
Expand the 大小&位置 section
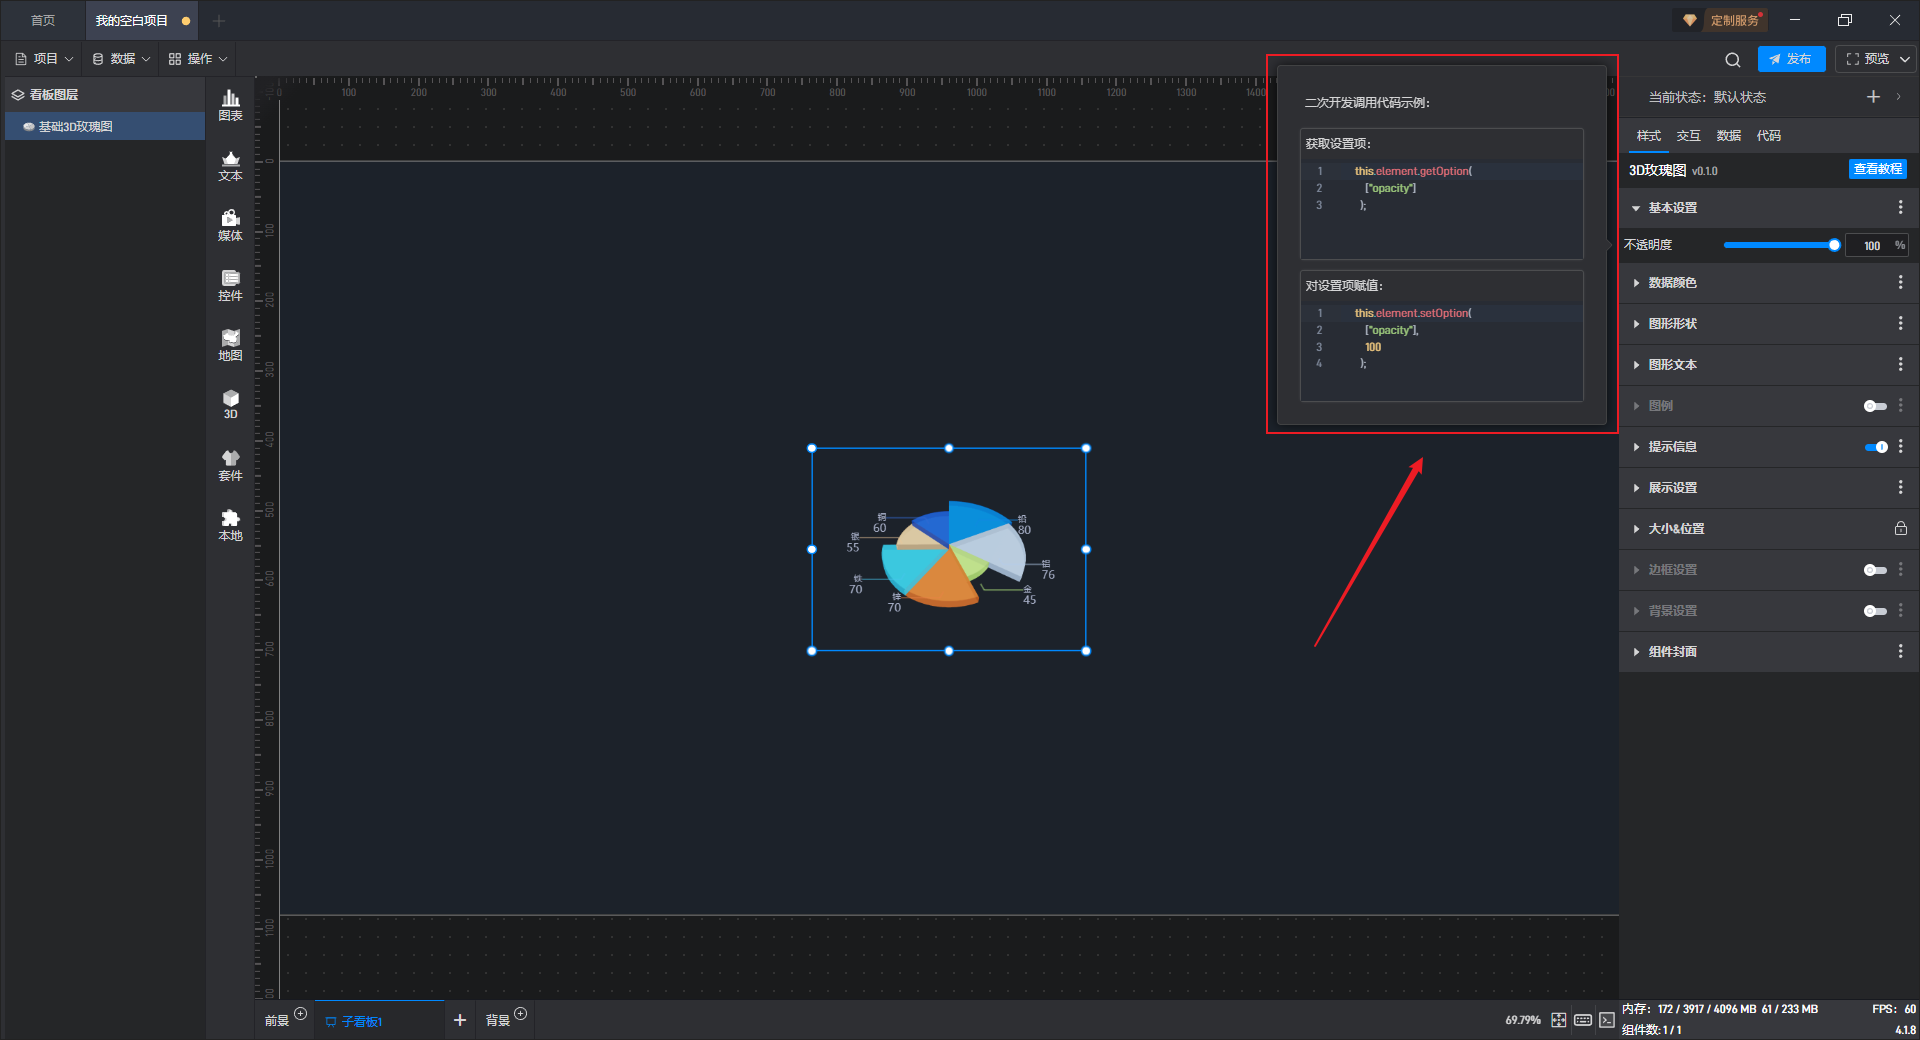1636,529
